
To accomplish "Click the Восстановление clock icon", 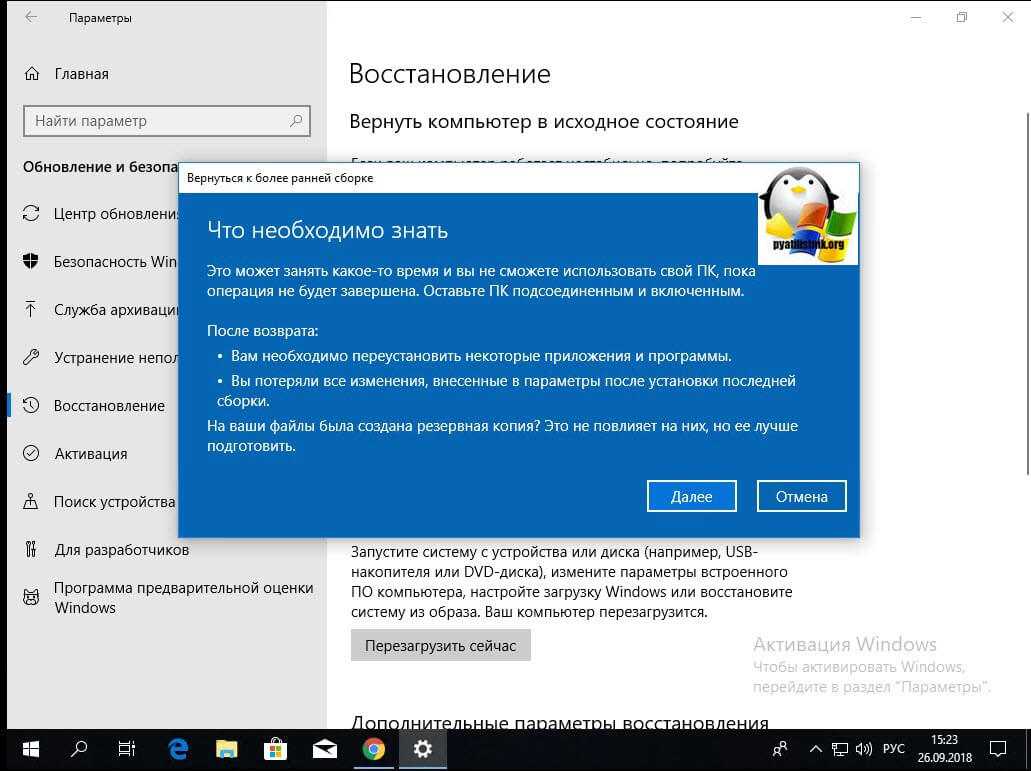I will pos(31,405).
